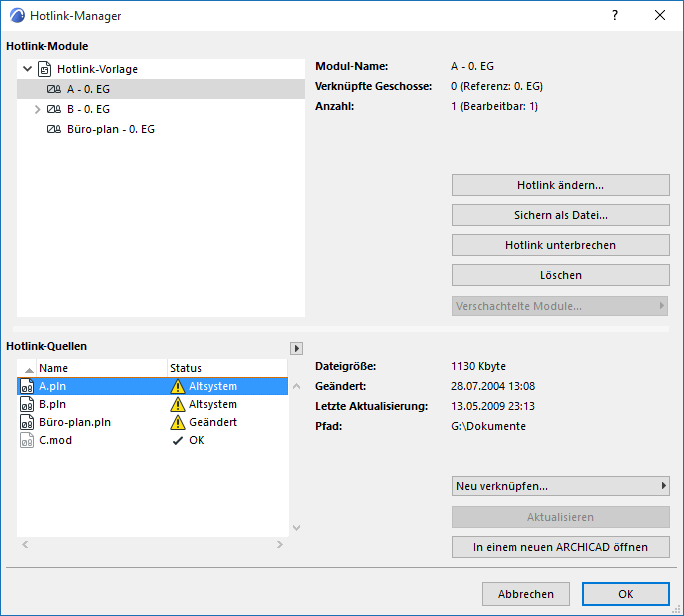Click the Löschen button
Screen dimensions: 684x616
(561, 275)
